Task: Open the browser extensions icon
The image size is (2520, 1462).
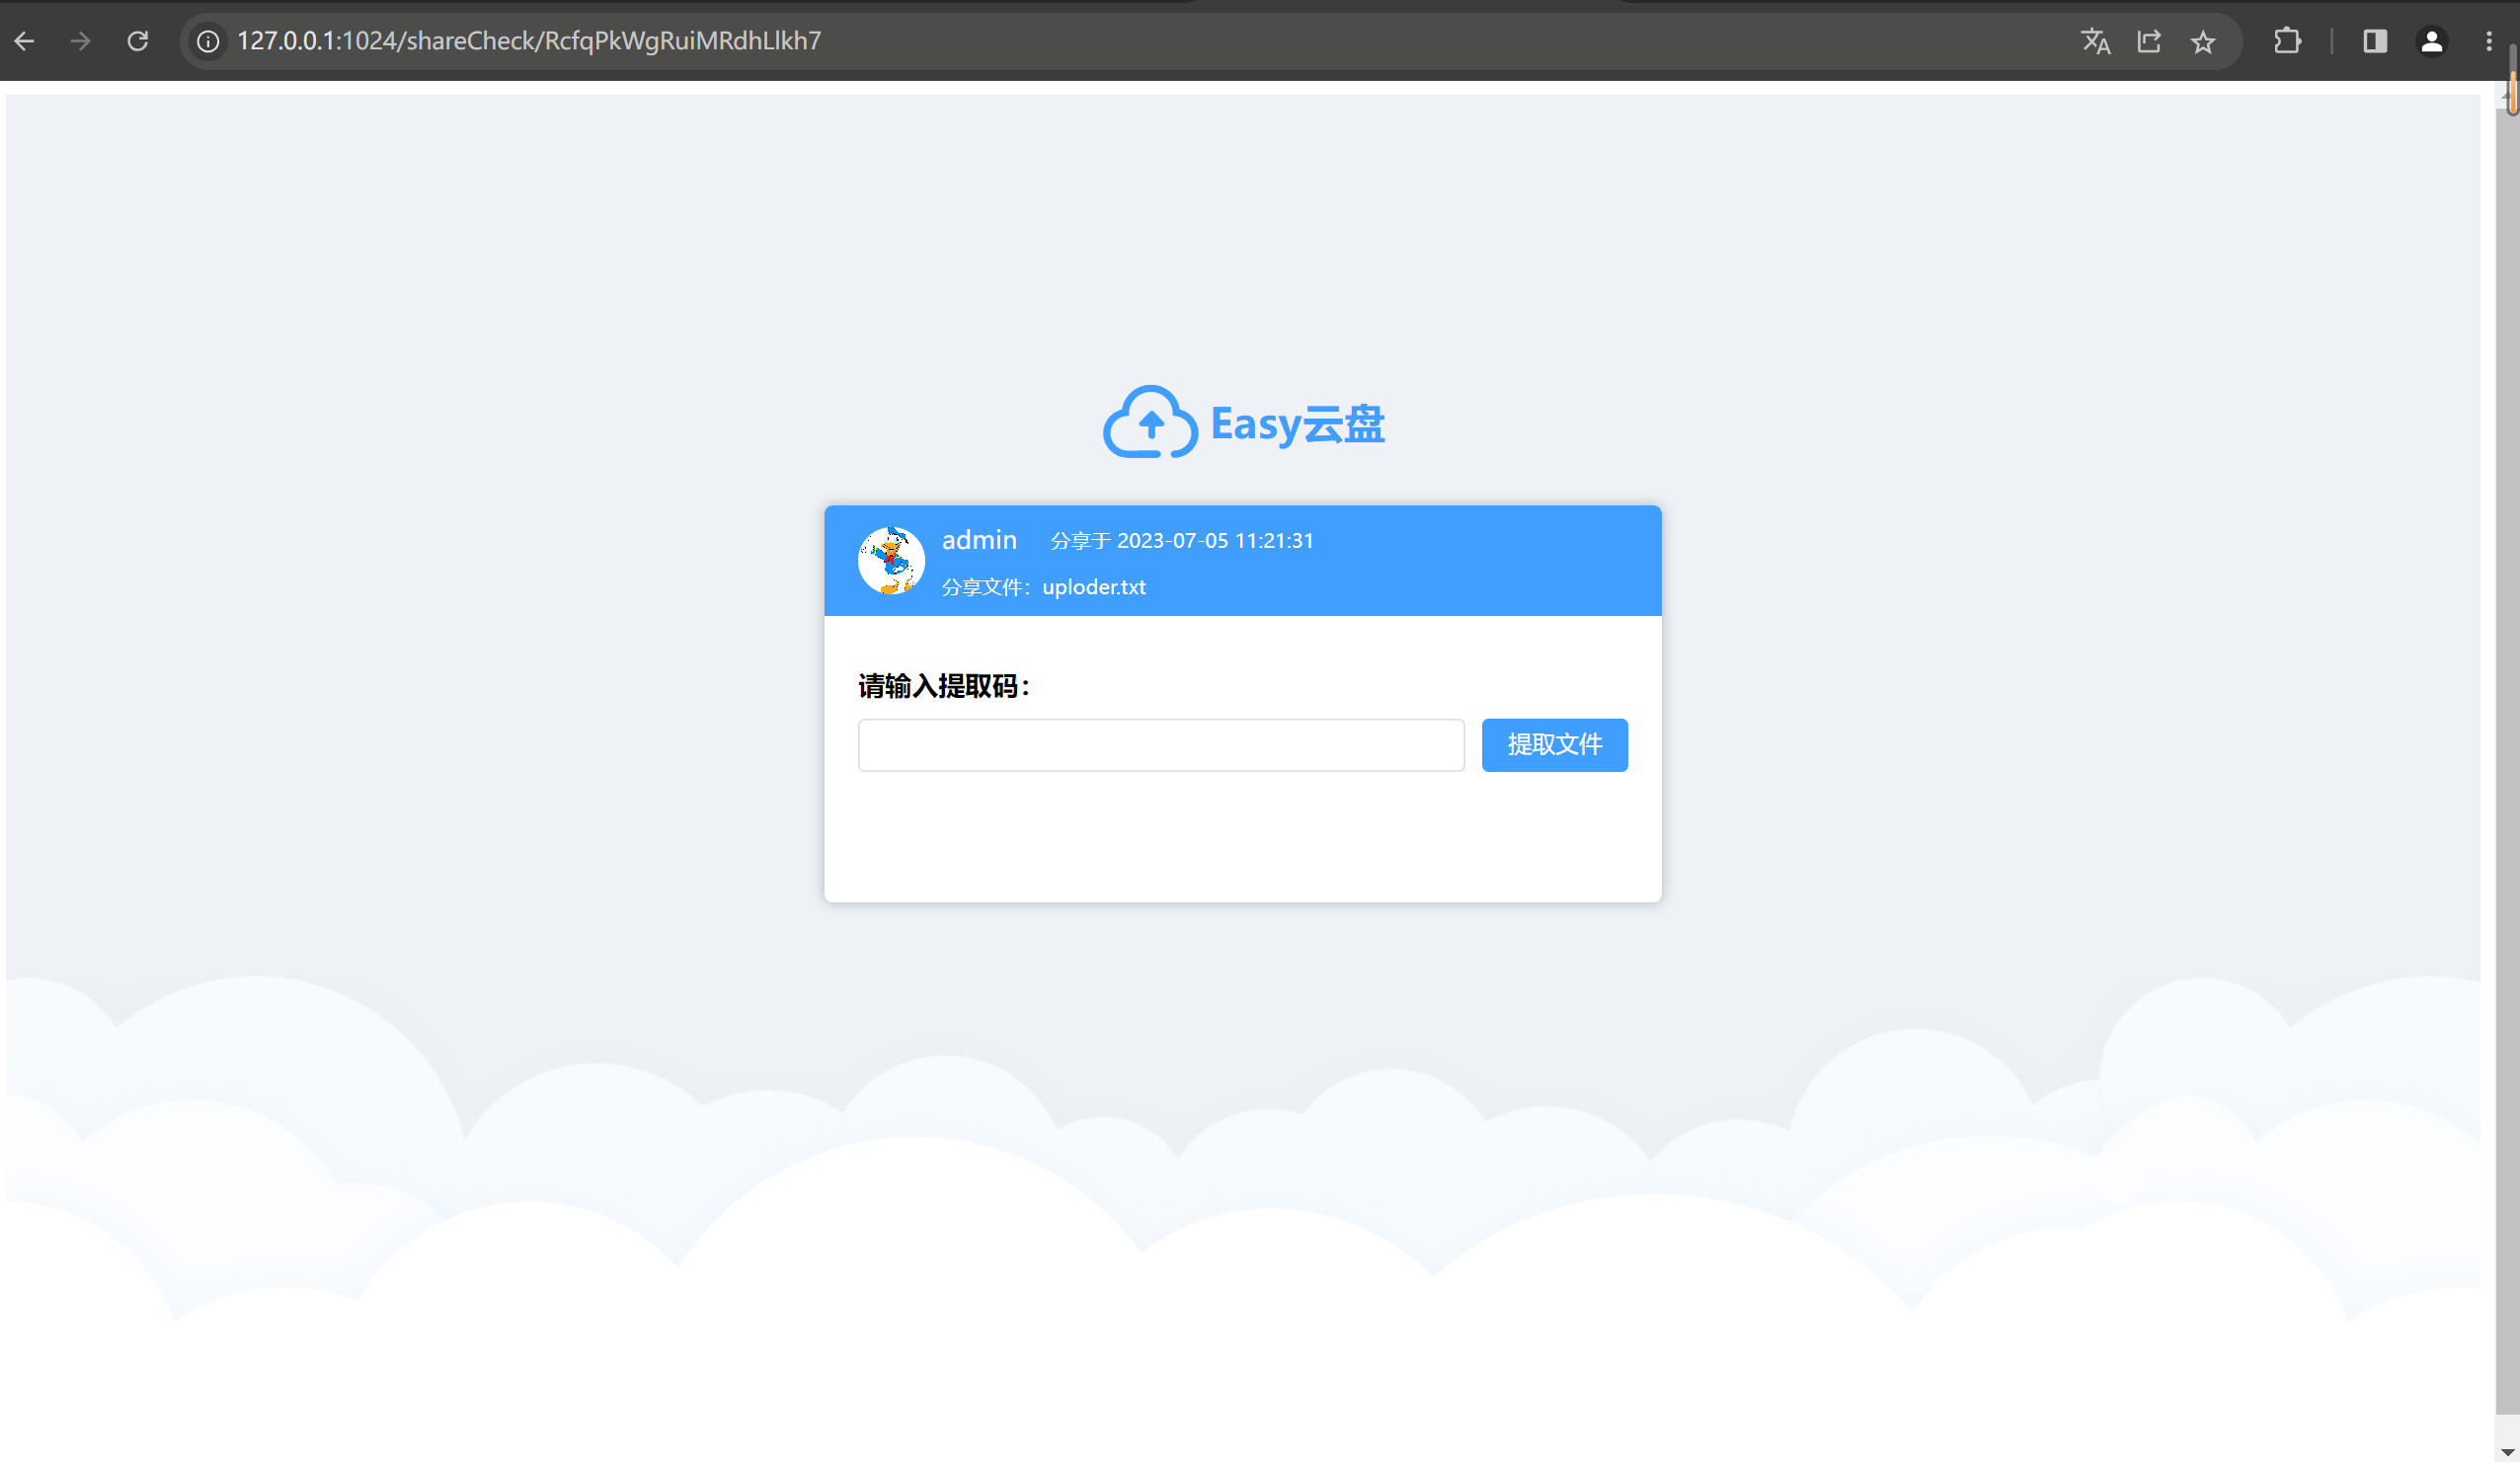Action: pos(2288,41)
